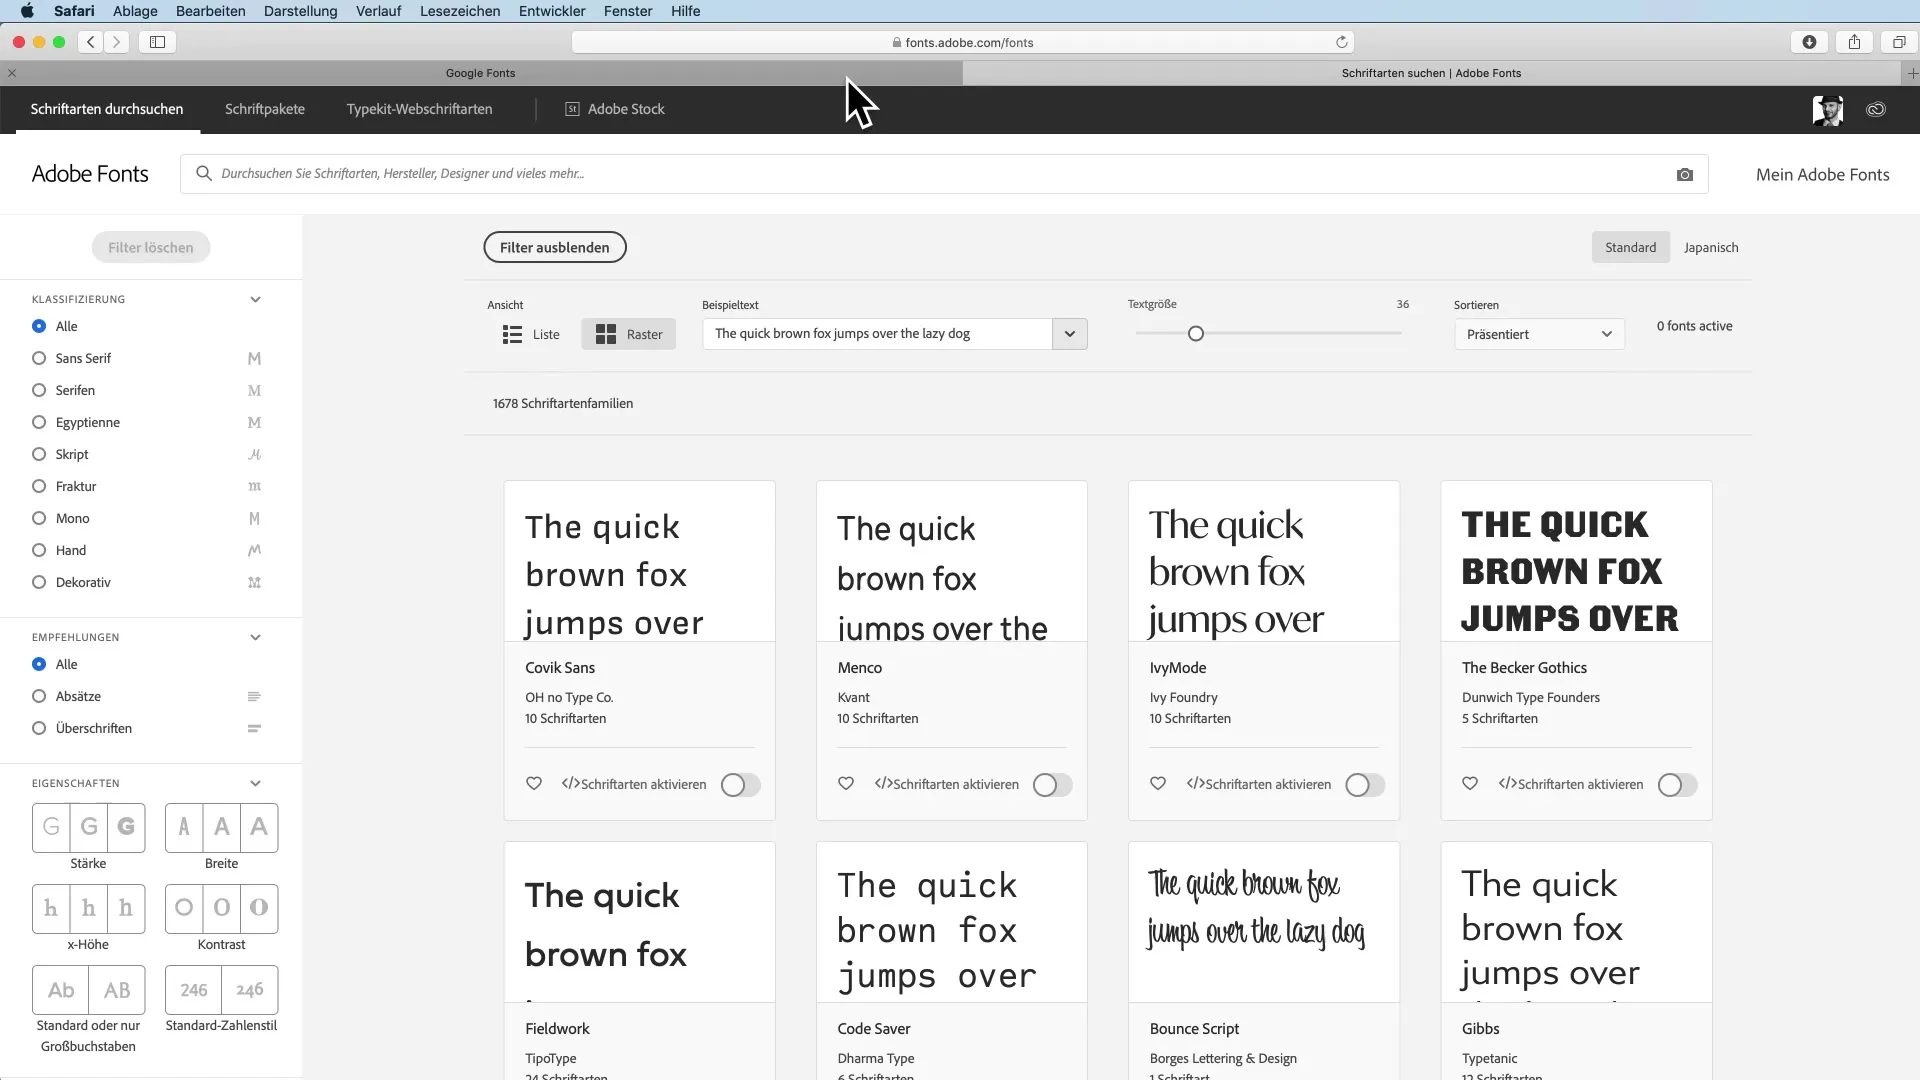Open the Creative Cloud icon in the header

coord(1876,109)
